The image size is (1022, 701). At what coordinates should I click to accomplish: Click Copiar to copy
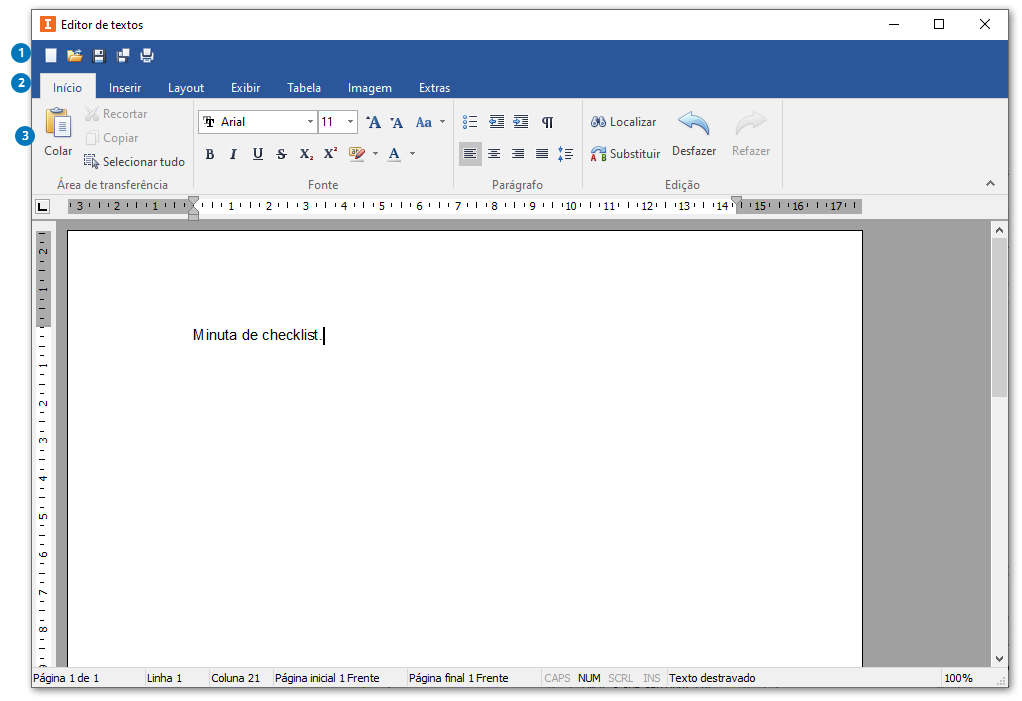111,138
